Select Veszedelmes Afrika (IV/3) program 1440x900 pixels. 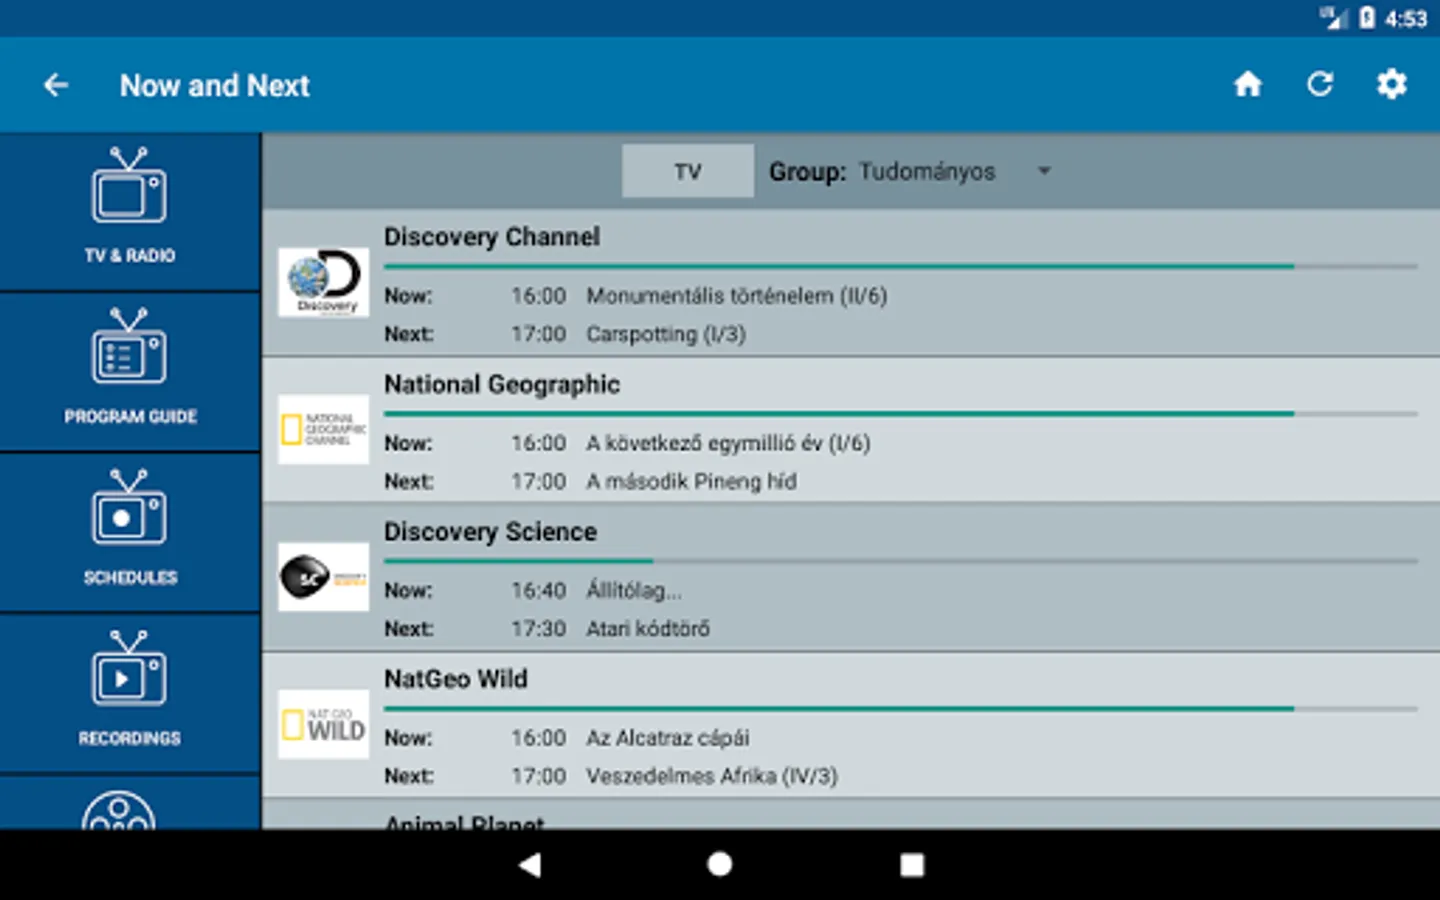[x=712, y=776]
